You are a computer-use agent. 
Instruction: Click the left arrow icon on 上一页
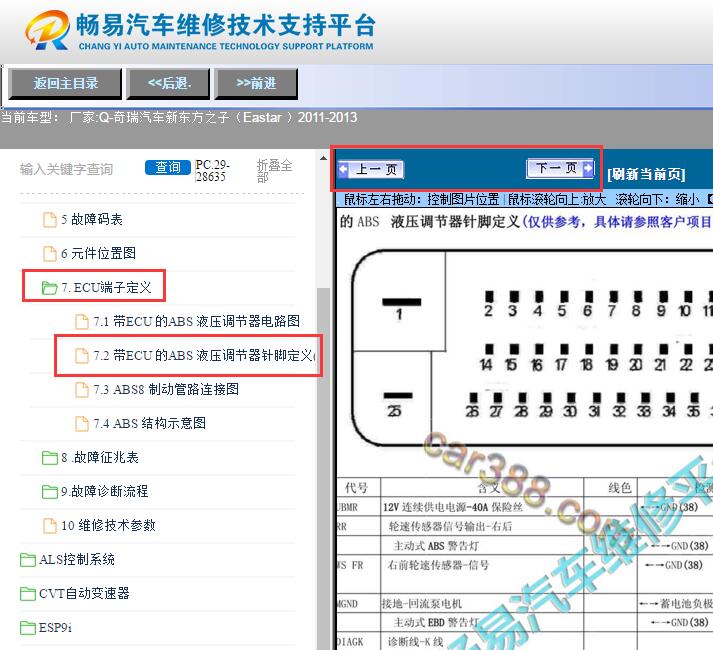344,170
